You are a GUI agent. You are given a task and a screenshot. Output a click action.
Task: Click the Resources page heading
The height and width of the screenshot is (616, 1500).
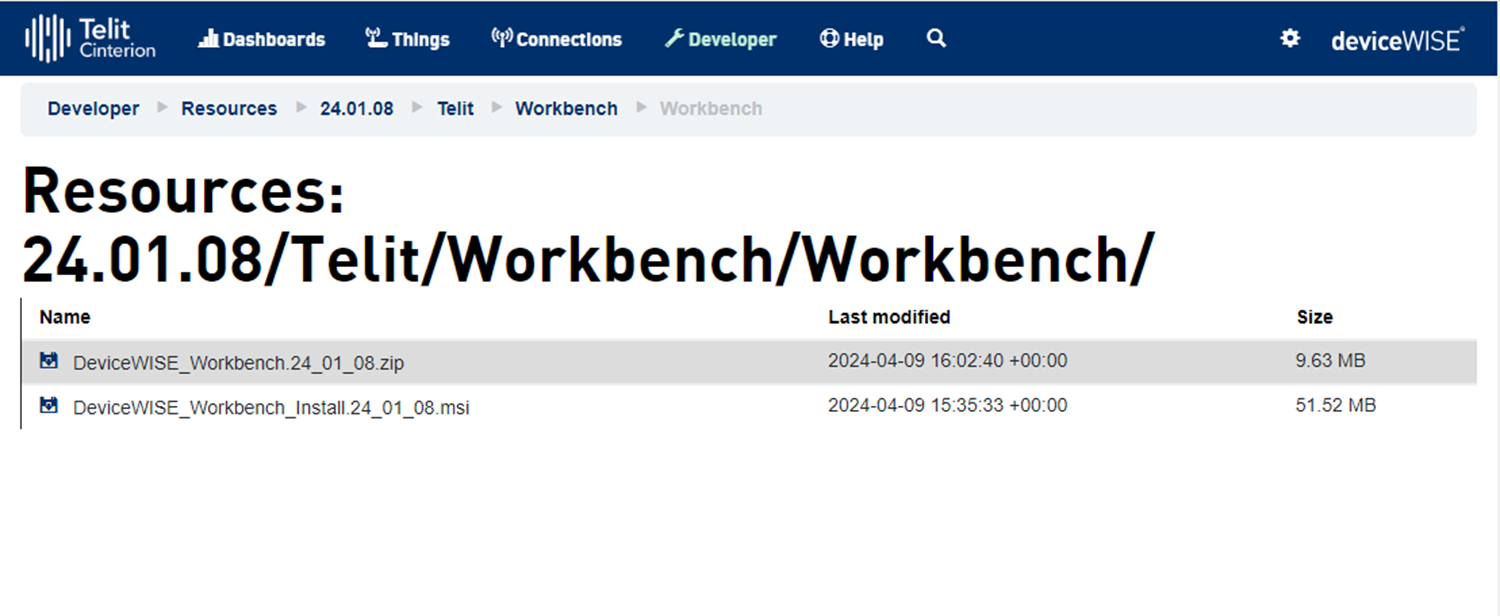click(x=588, y=226)
